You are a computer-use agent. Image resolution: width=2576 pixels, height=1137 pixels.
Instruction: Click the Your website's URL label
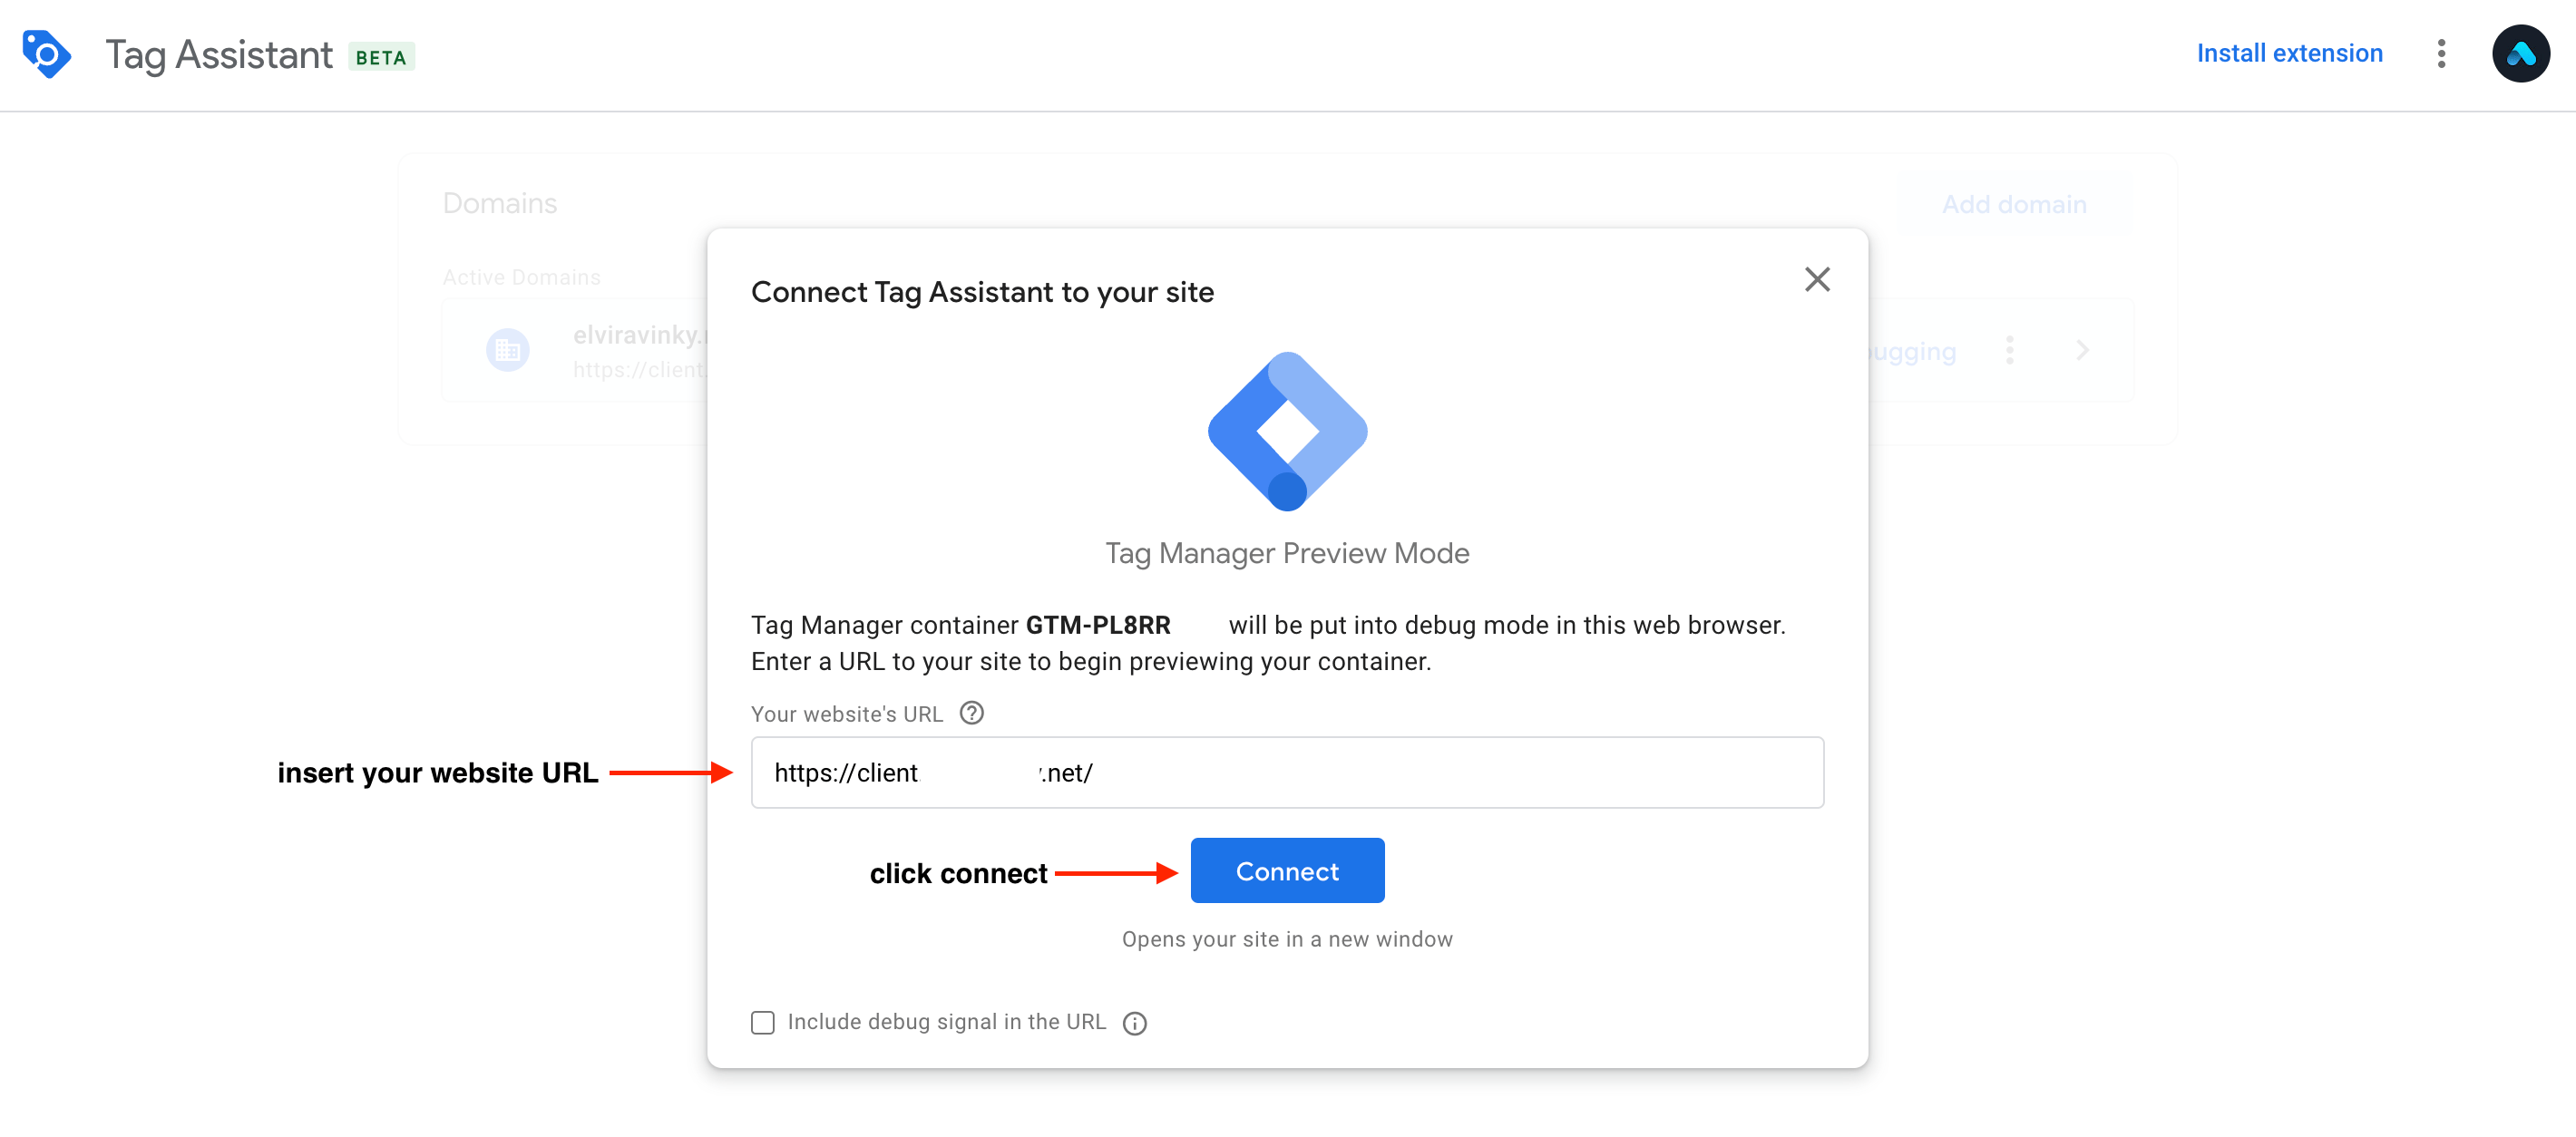pos(847,714)
